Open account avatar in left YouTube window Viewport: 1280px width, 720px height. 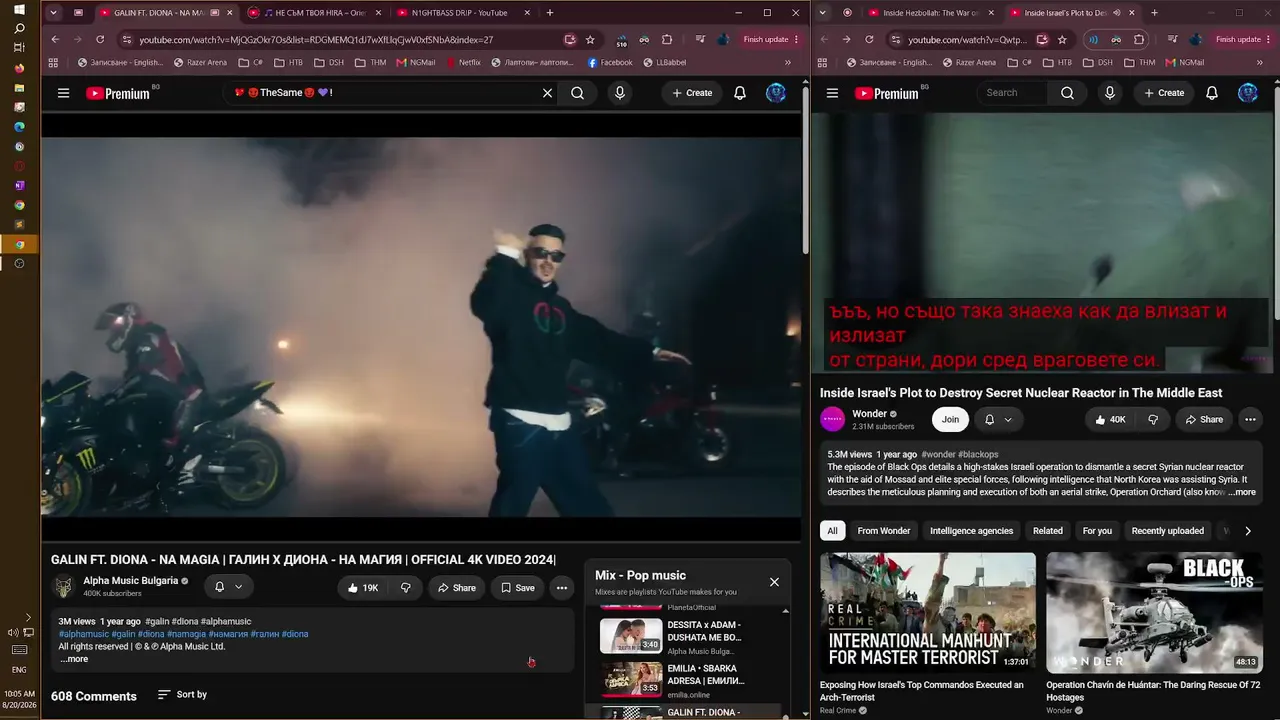point(776,93)
